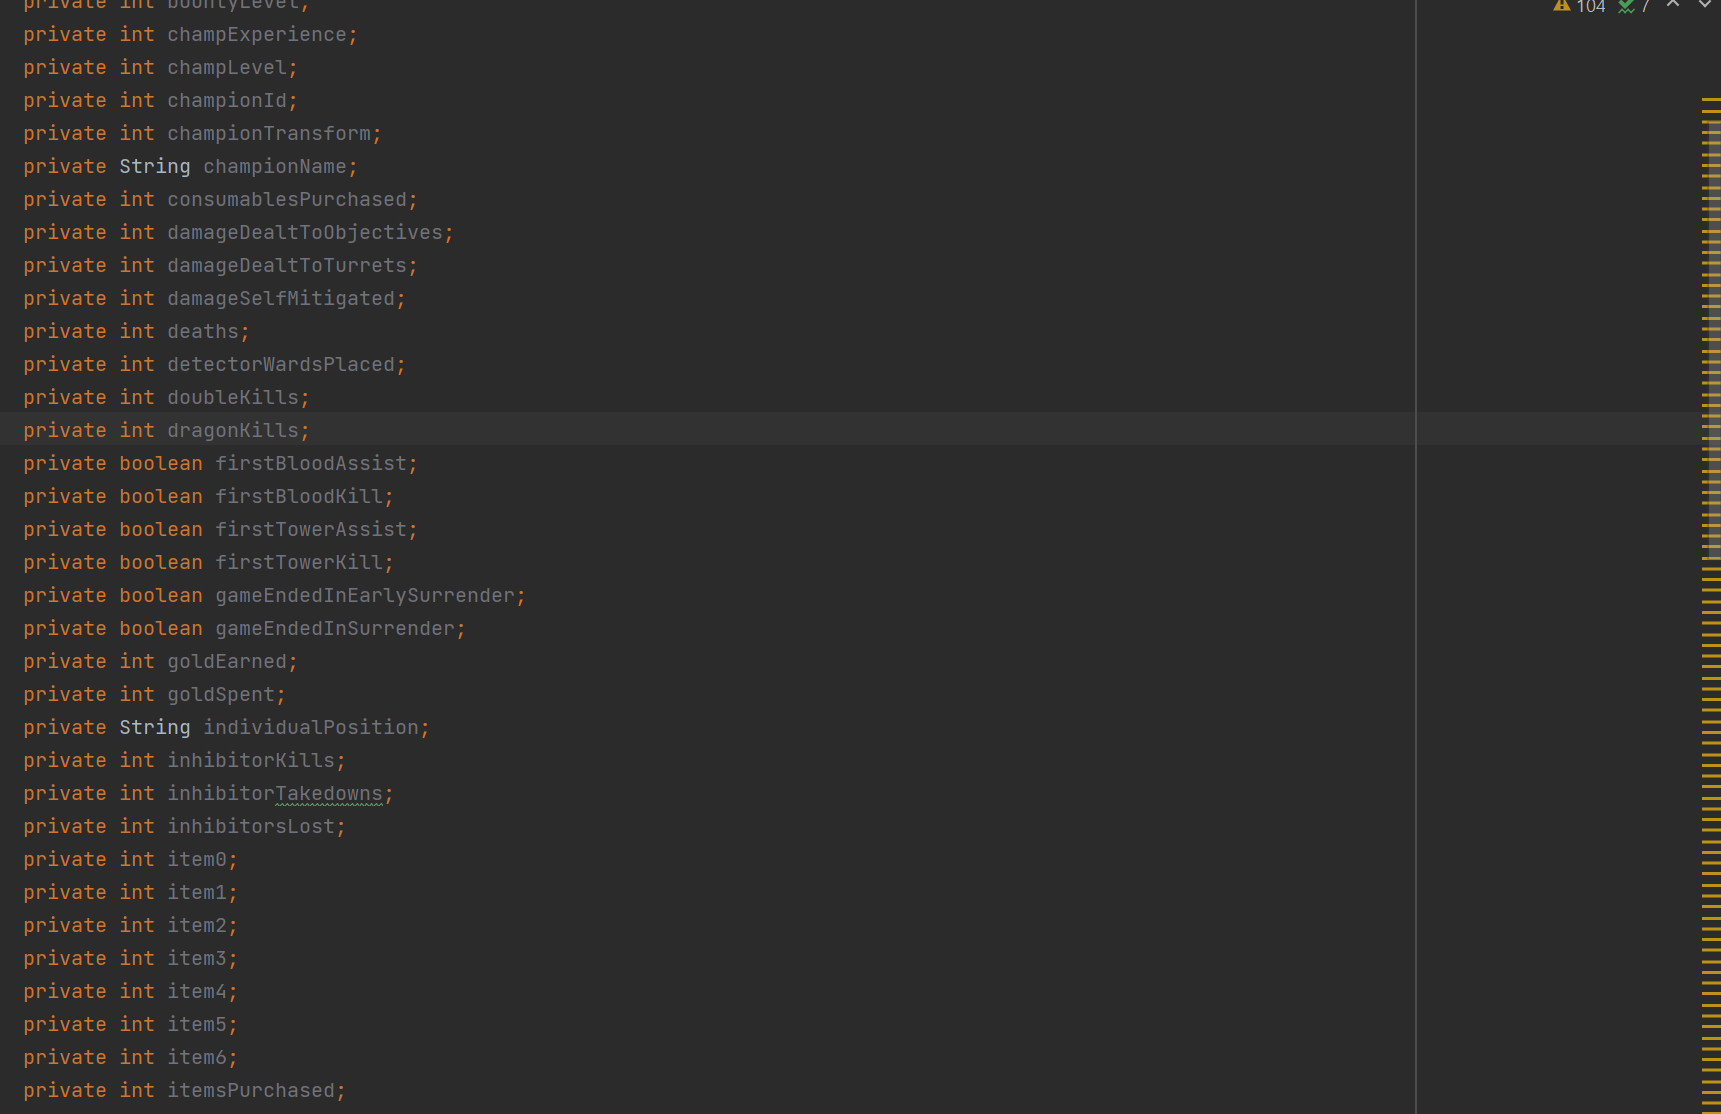
Task: Click the item1 field name
Action: click(197, 893)
